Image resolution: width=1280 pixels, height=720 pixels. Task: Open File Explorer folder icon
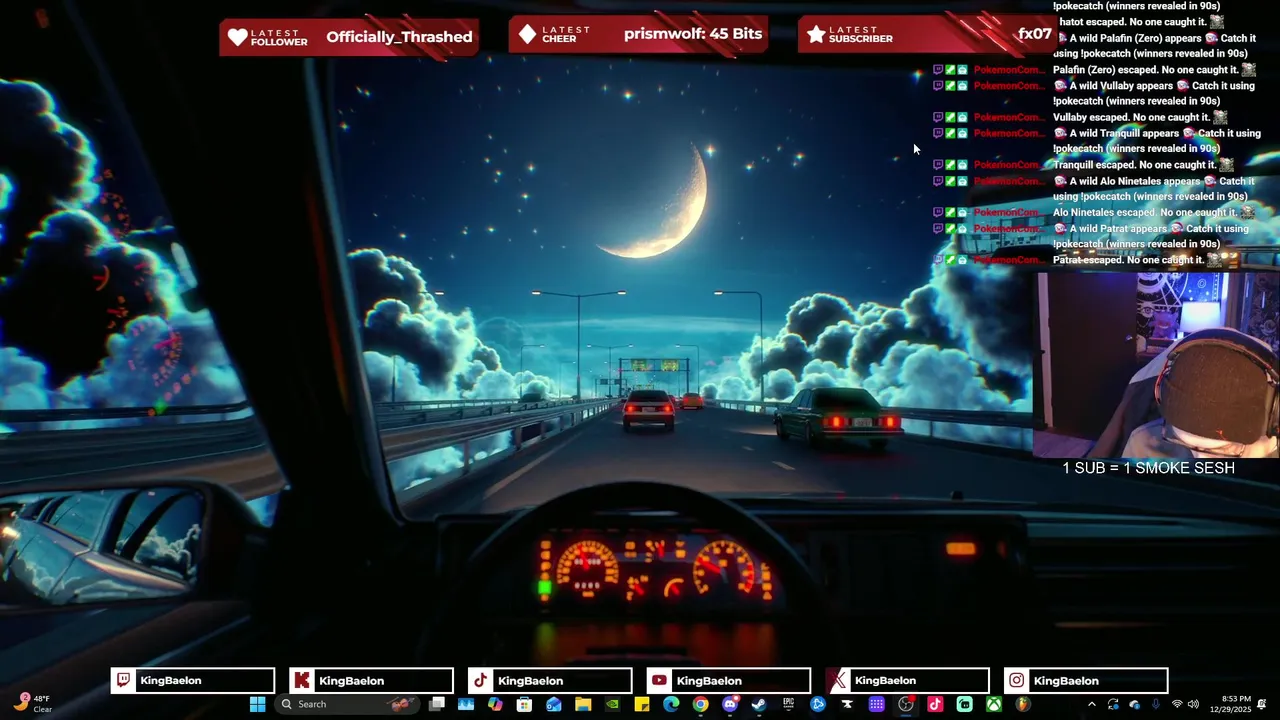pos(583,704)
